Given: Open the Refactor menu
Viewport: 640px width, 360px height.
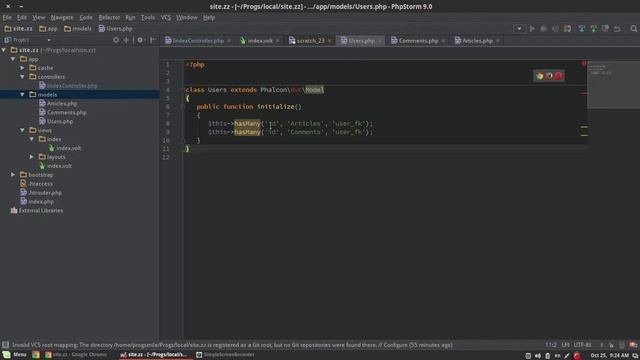Looking at the screenshot, I should (x=109, y=18).
